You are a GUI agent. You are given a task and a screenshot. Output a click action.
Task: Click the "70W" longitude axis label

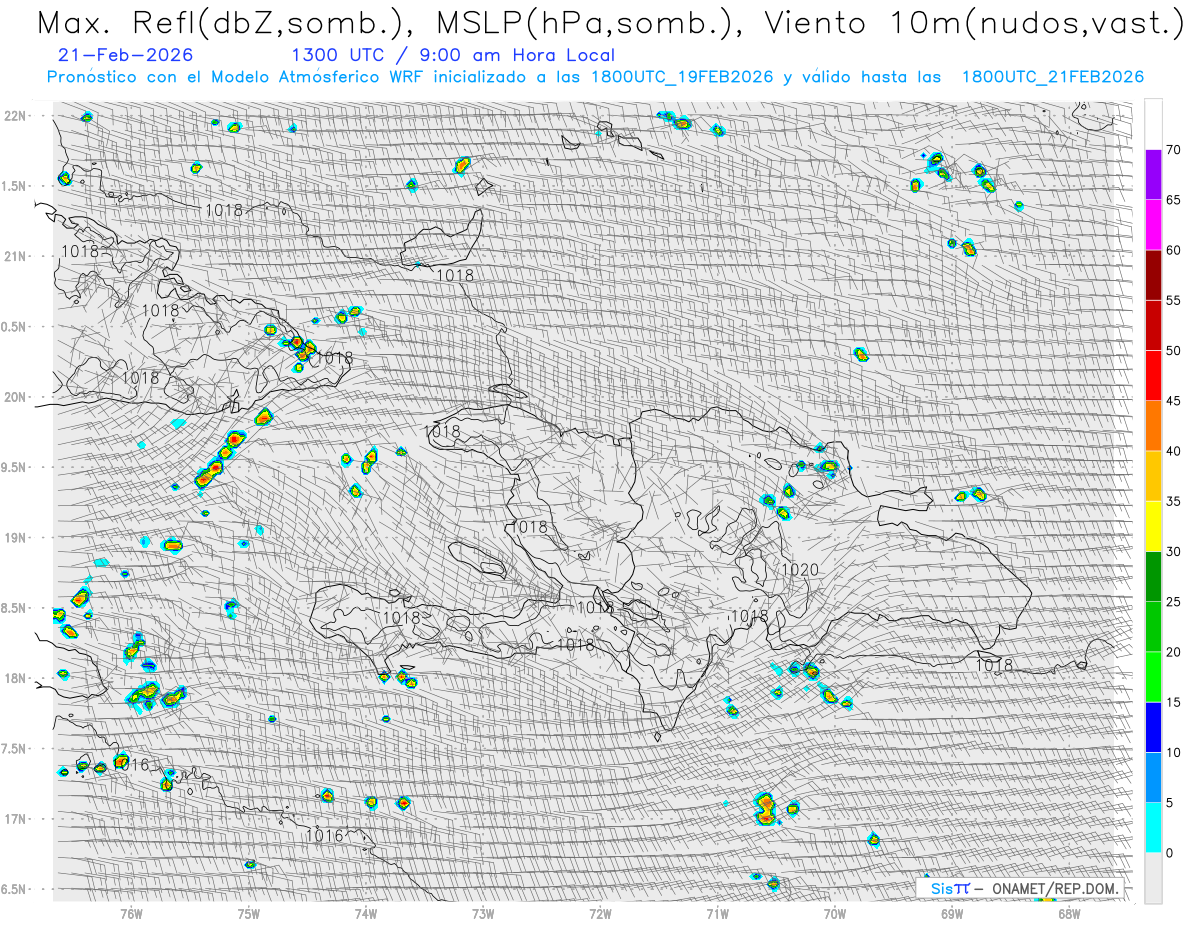(834, 912)
